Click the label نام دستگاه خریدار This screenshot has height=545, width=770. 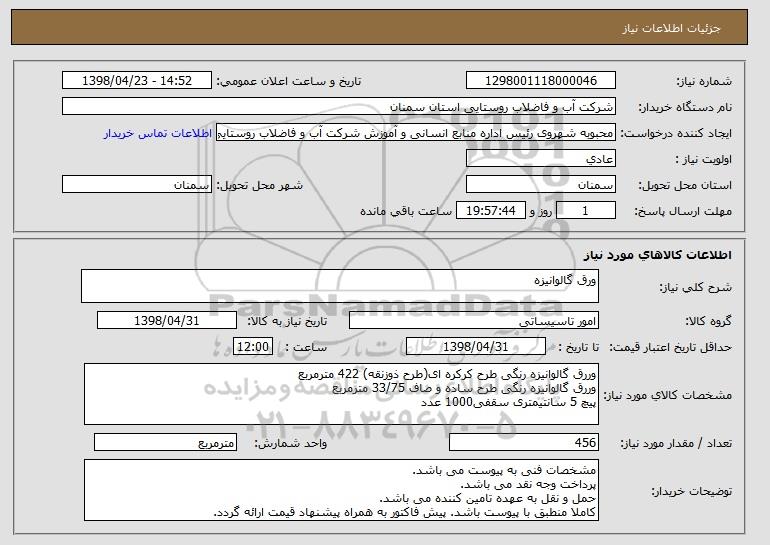685,107
